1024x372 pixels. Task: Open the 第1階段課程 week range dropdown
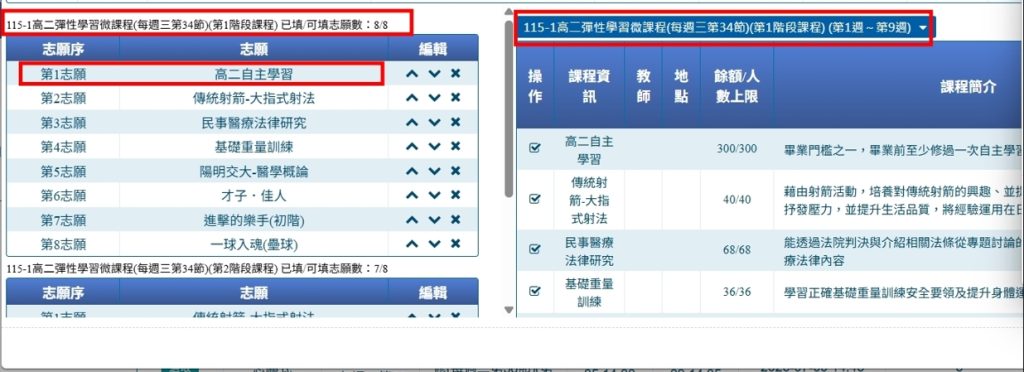point(725,28)
